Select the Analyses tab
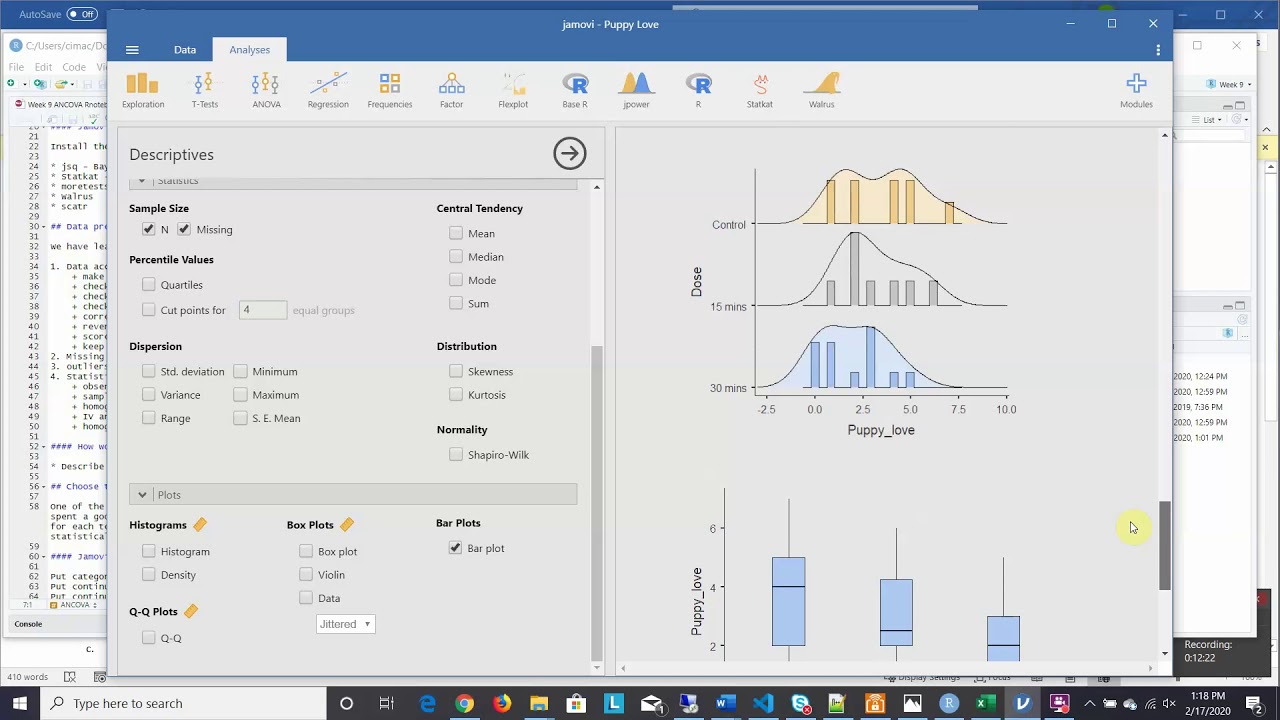1280x720 pixels. point(249,50)
